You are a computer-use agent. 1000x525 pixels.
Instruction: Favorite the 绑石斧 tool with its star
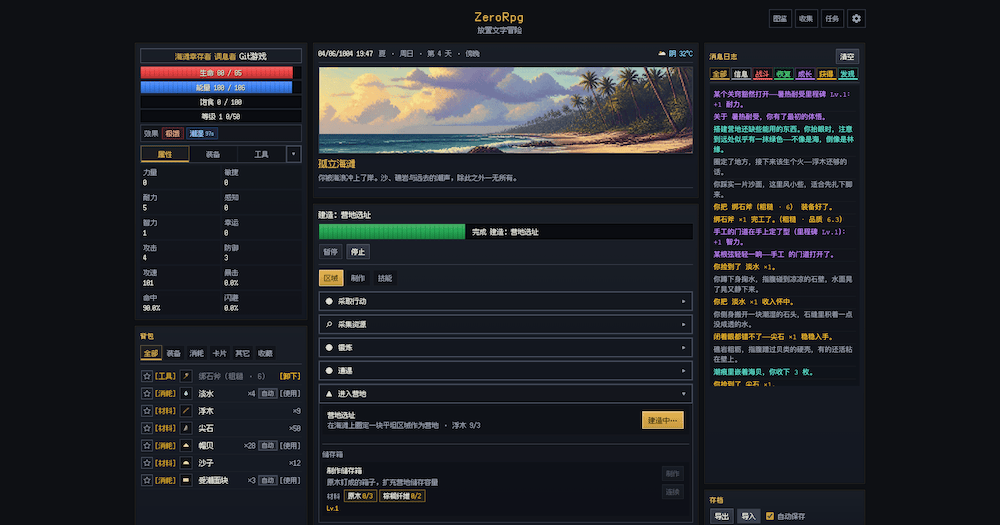pyautogui.click(x=147, y=376)
